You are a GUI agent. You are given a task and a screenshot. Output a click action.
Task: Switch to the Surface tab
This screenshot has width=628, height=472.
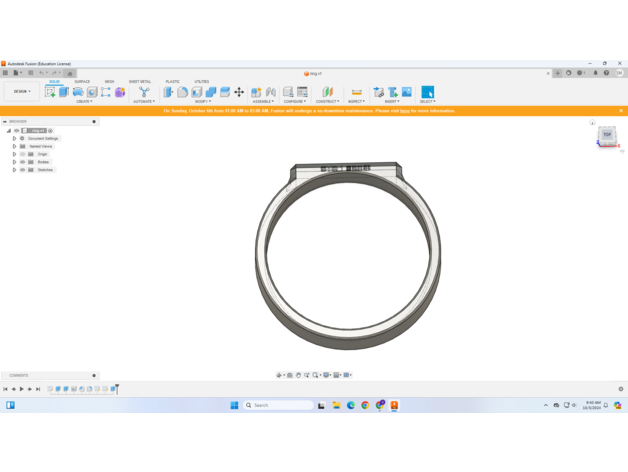coord(82,82)
